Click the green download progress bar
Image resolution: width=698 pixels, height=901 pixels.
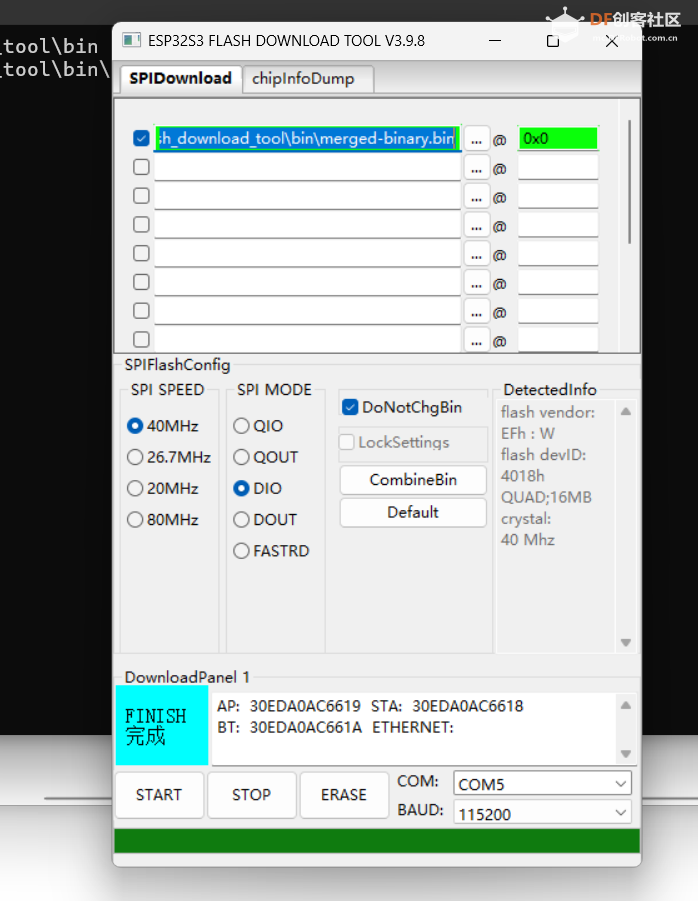tap(377, 841)
